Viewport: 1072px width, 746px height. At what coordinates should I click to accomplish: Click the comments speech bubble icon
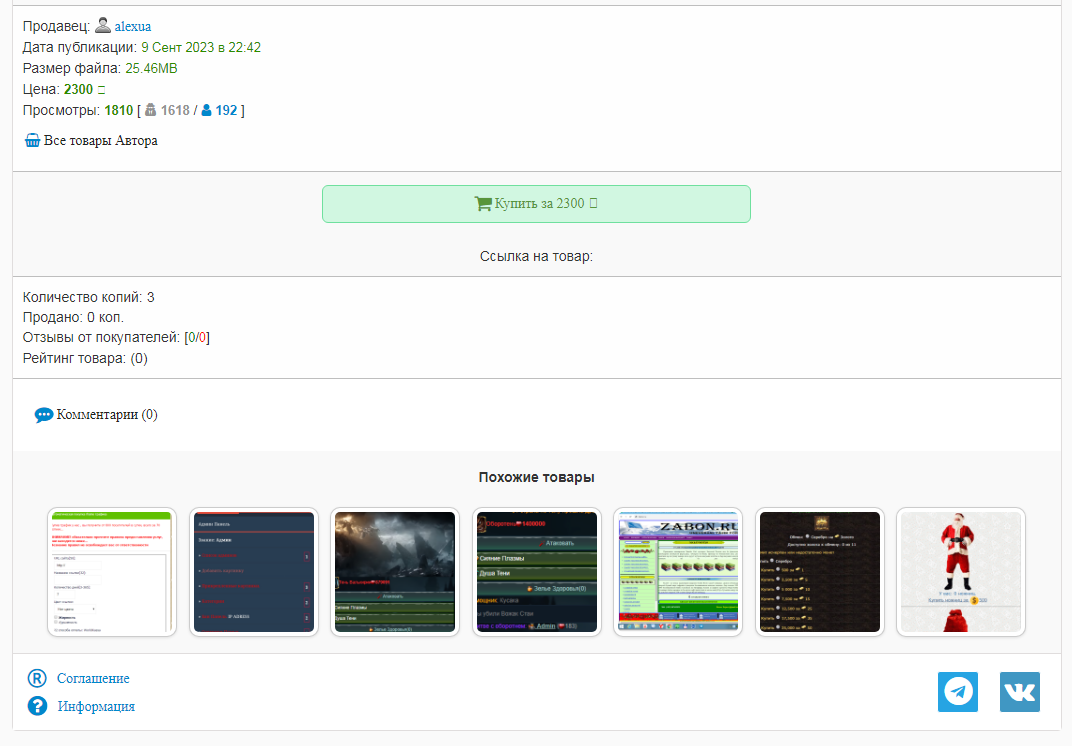point(44,415)
